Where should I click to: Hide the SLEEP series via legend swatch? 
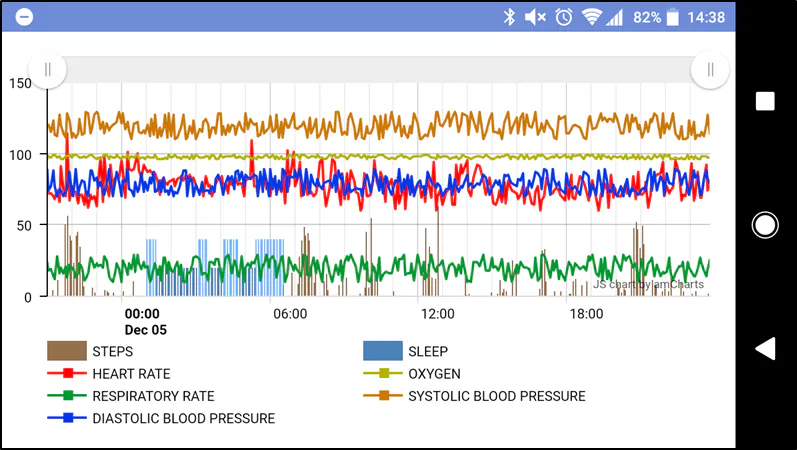tap(382, 351)
